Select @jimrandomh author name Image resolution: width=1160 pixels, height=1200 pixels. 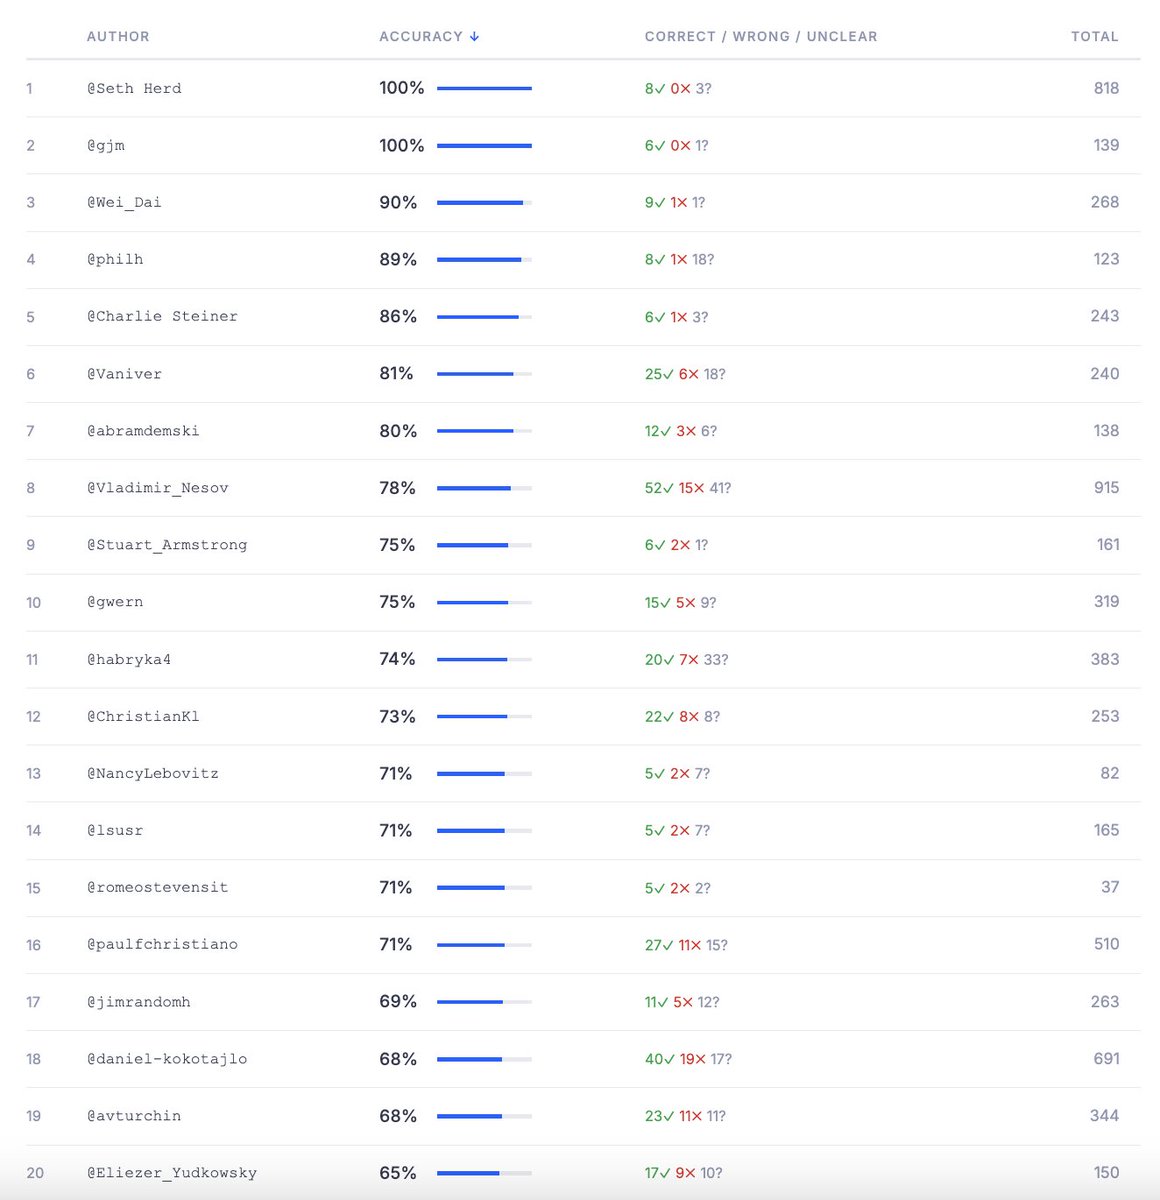click(139, 1002)
